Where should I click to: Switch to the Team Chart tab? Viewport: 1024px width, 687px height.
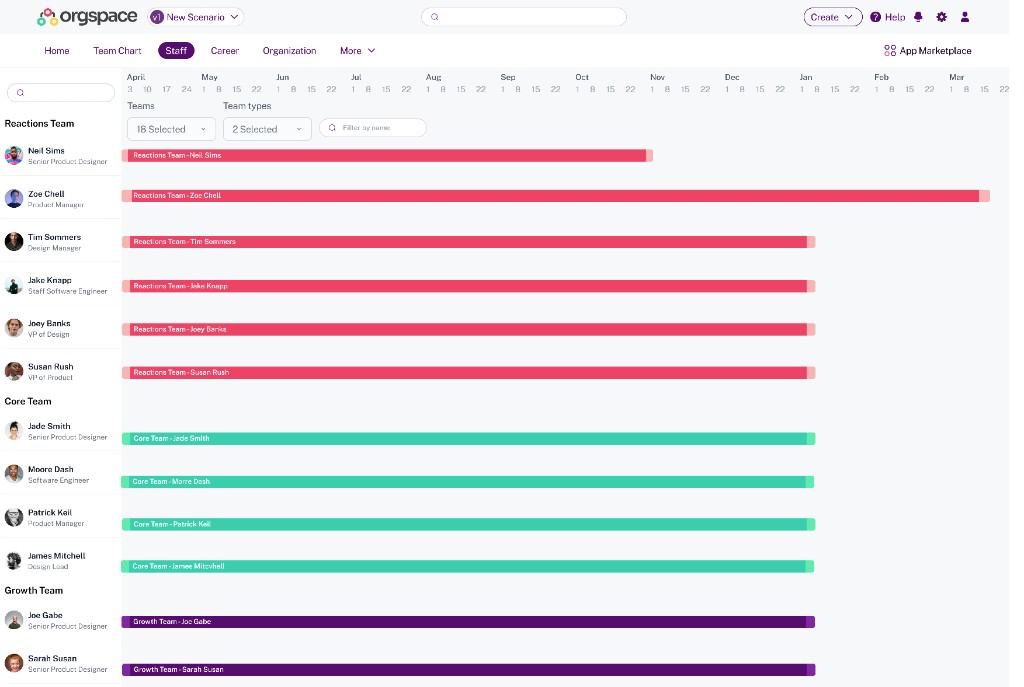(x=118, y=50)
